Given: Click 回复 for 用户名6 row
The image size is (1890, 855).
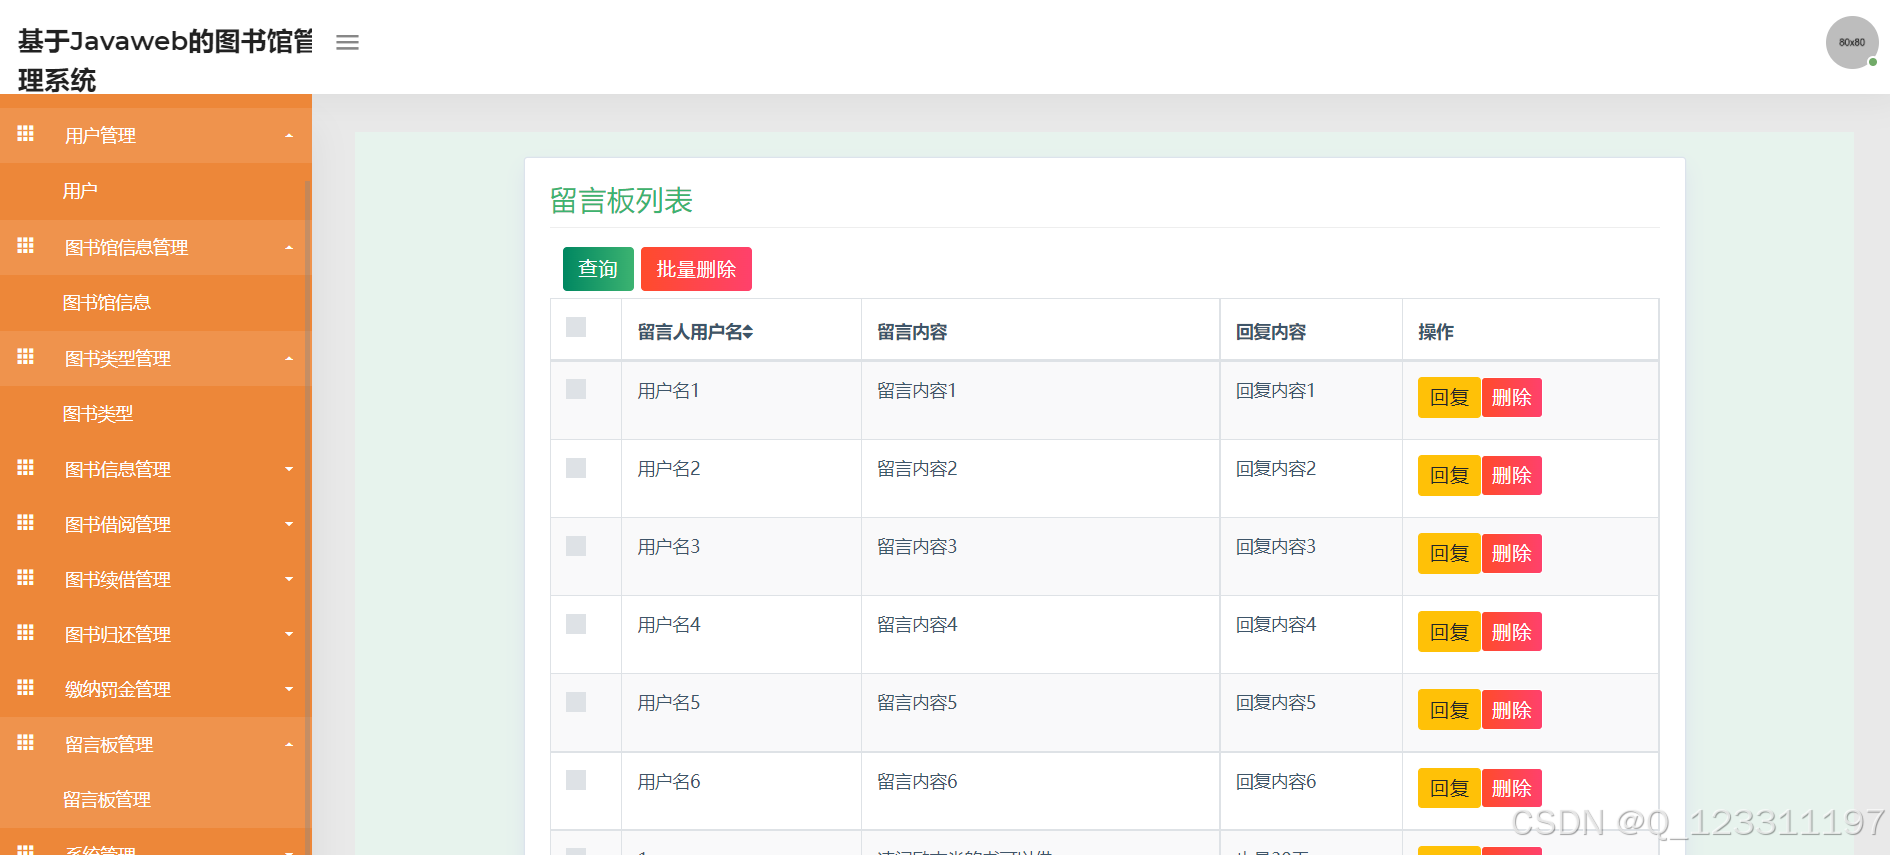Looking at the screenshot, I should (1449, 788).
